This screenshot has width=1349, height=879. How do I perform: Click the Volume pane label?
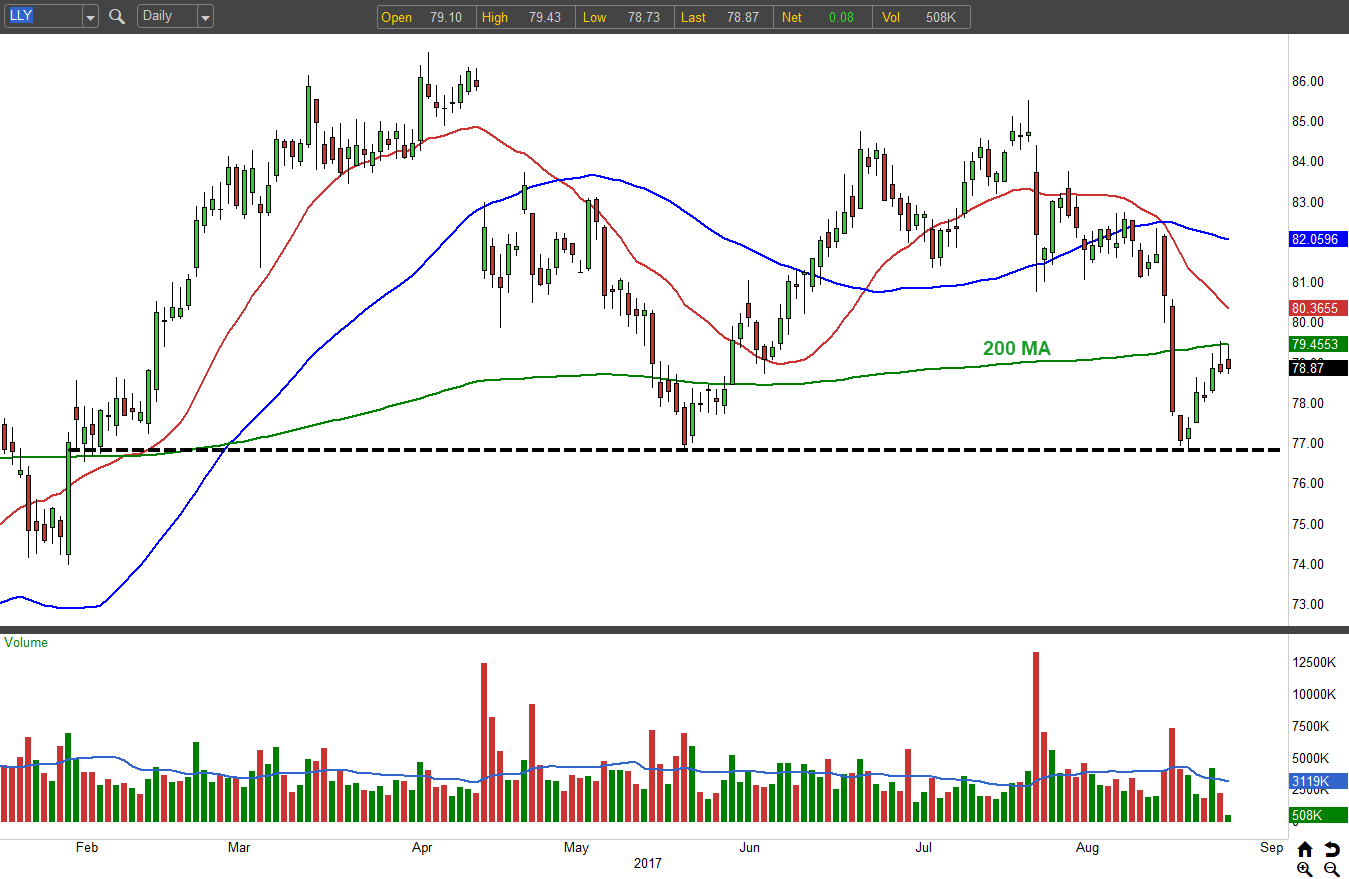point(26,642)
